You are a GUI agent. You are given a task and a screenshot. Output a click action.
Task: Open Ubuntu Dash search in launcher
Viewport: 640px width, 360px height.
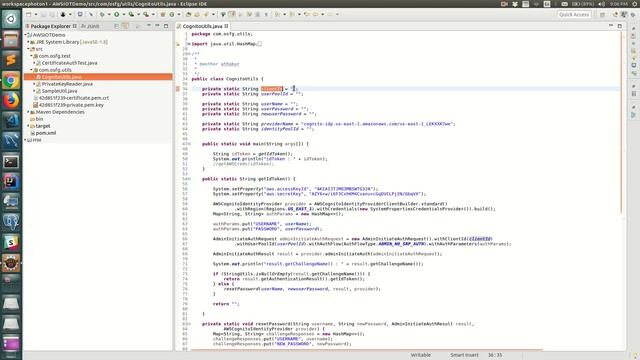click(11, 19)
